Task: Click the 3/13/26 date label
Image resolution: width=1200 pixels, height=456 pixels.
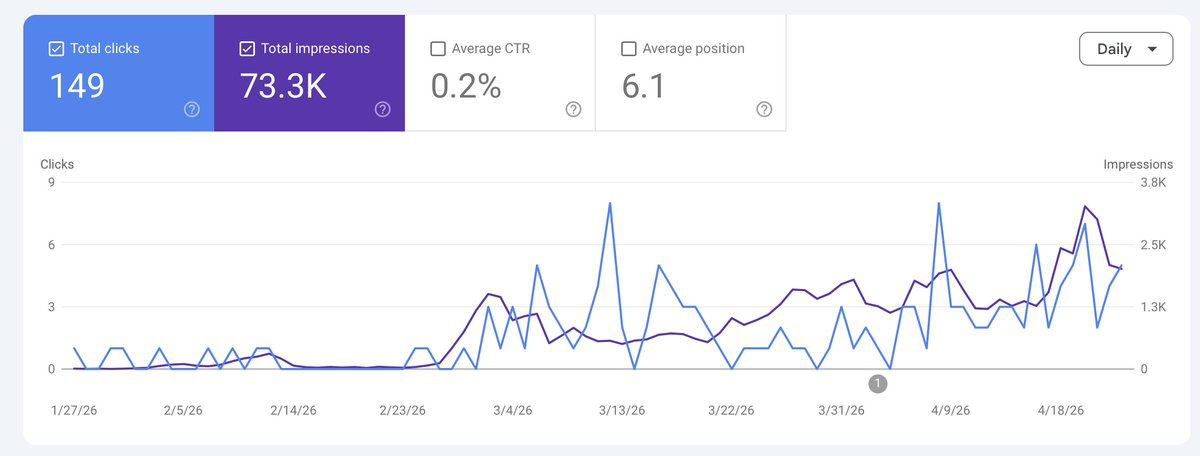Action: tap(621, 410)
